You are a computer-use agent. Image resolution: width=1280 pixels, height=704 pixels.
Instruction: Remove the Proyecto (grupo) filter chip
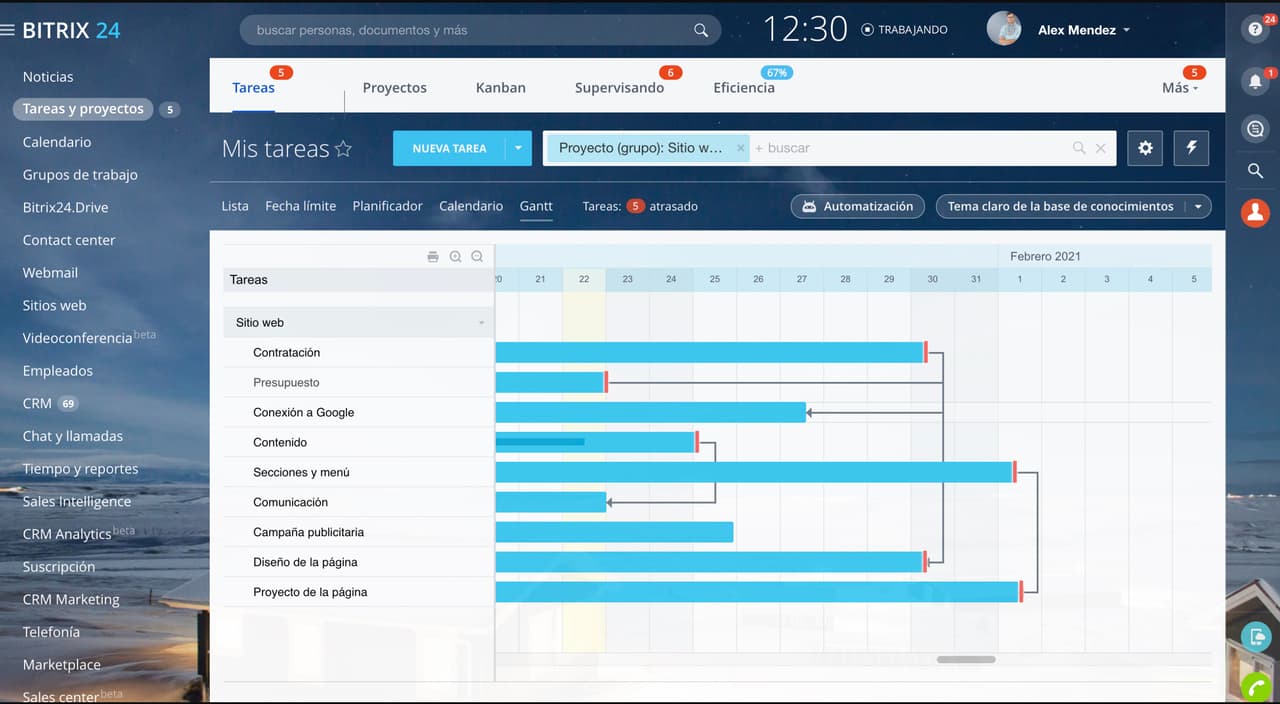[x=741, y=148]
